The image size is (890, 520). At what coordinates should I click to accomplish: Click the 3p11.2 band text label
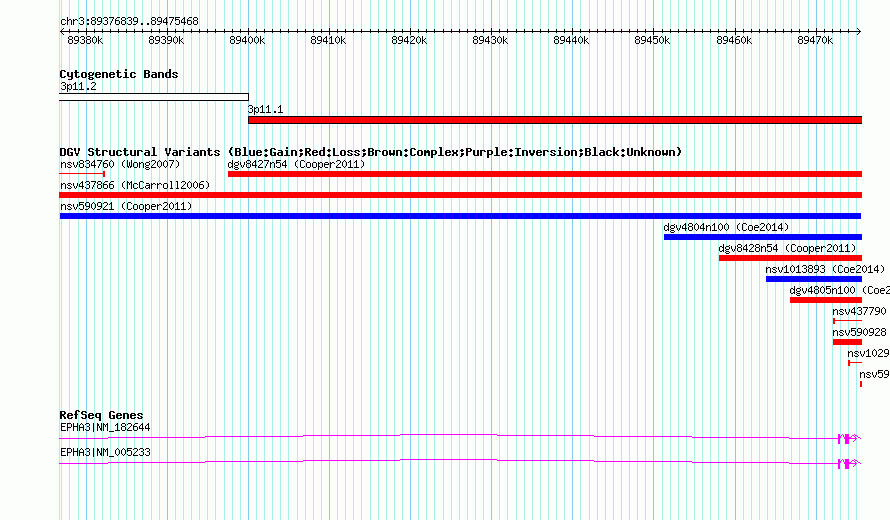(x=78, y=86)
